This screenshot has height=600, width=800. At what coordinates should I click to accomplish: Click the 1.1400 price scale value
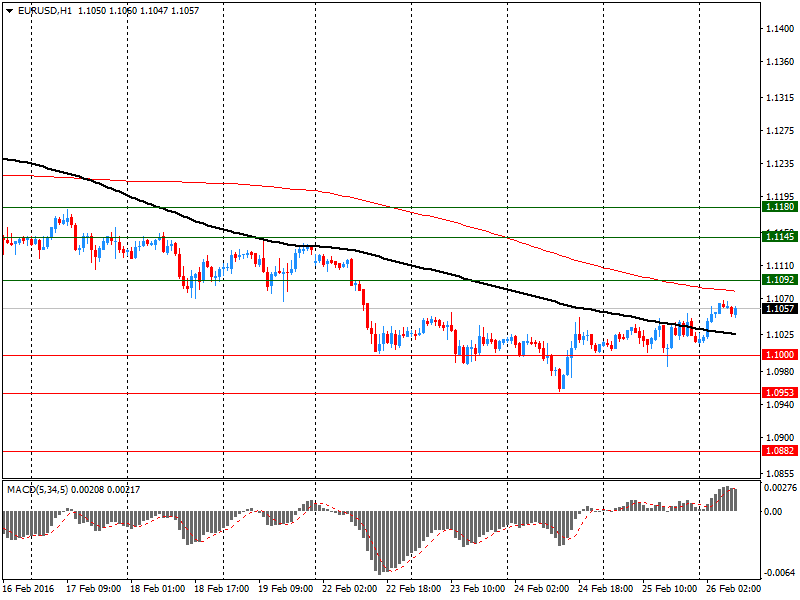point(781,29)
